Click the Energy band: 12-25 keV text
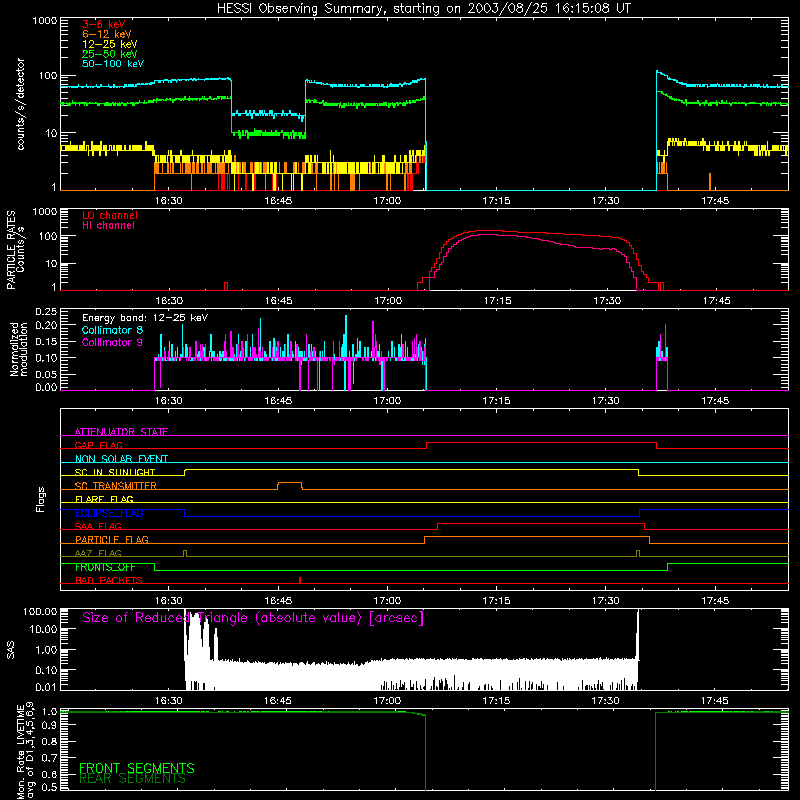 145,318
